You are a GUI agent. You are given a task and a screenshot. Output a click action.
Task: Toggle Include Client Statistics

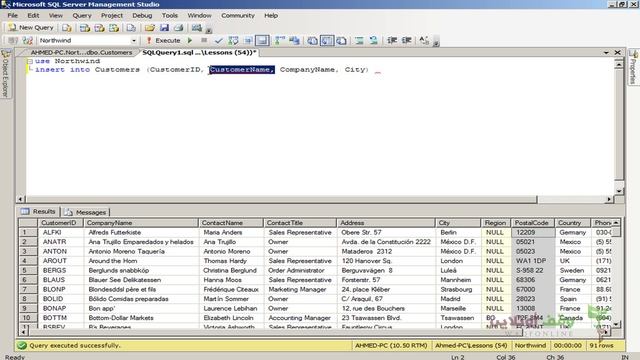pos(294,40)
